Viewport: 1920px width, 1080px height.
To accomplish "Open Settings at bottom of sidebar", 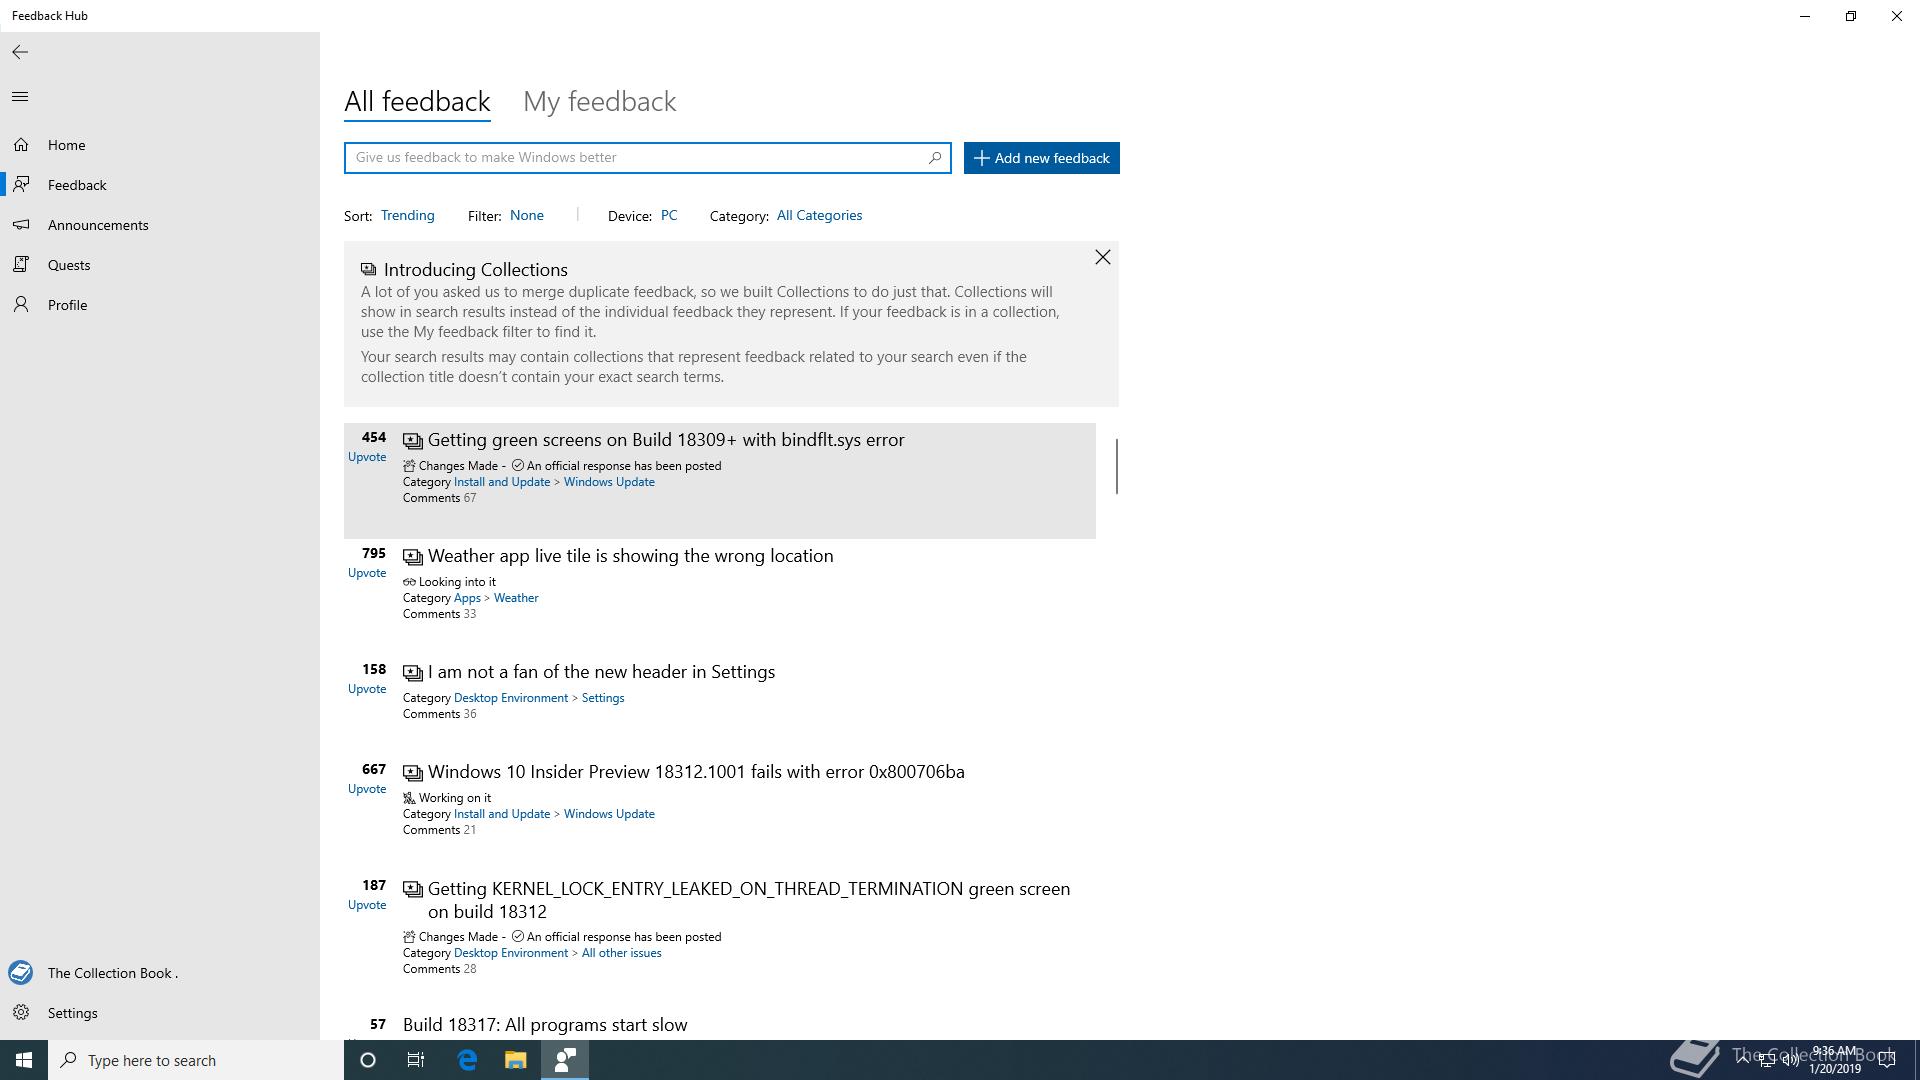I will pos(160,1013).
